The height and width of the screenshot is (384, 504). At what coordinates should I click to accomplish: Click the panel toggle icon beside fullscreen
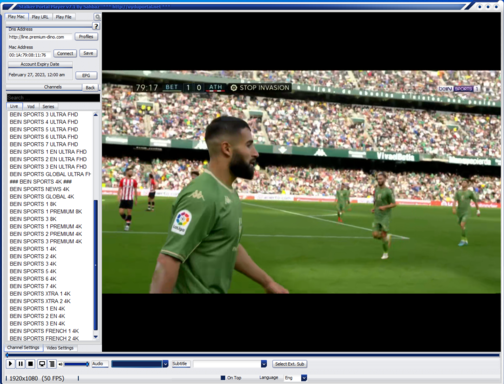(x=52, y=364)
